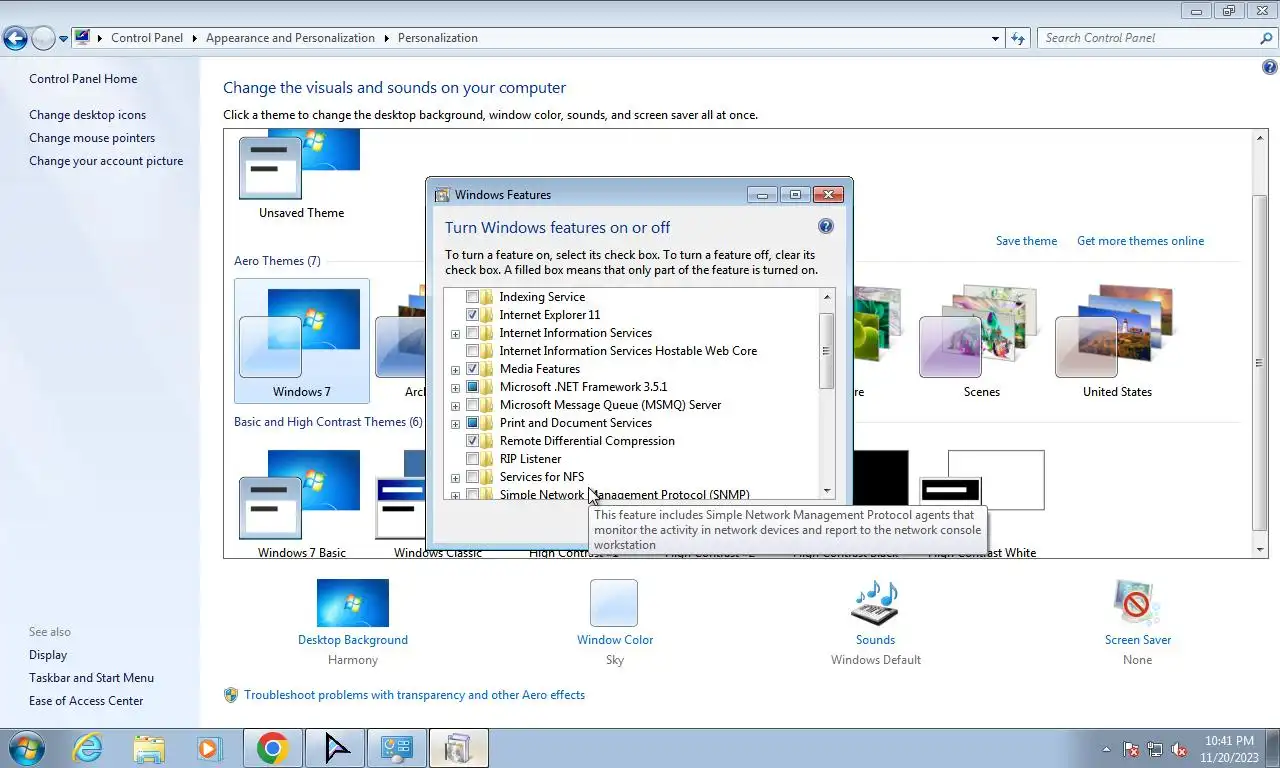
Task: Open Desktop Background settings icon
Action: (353, 603)
